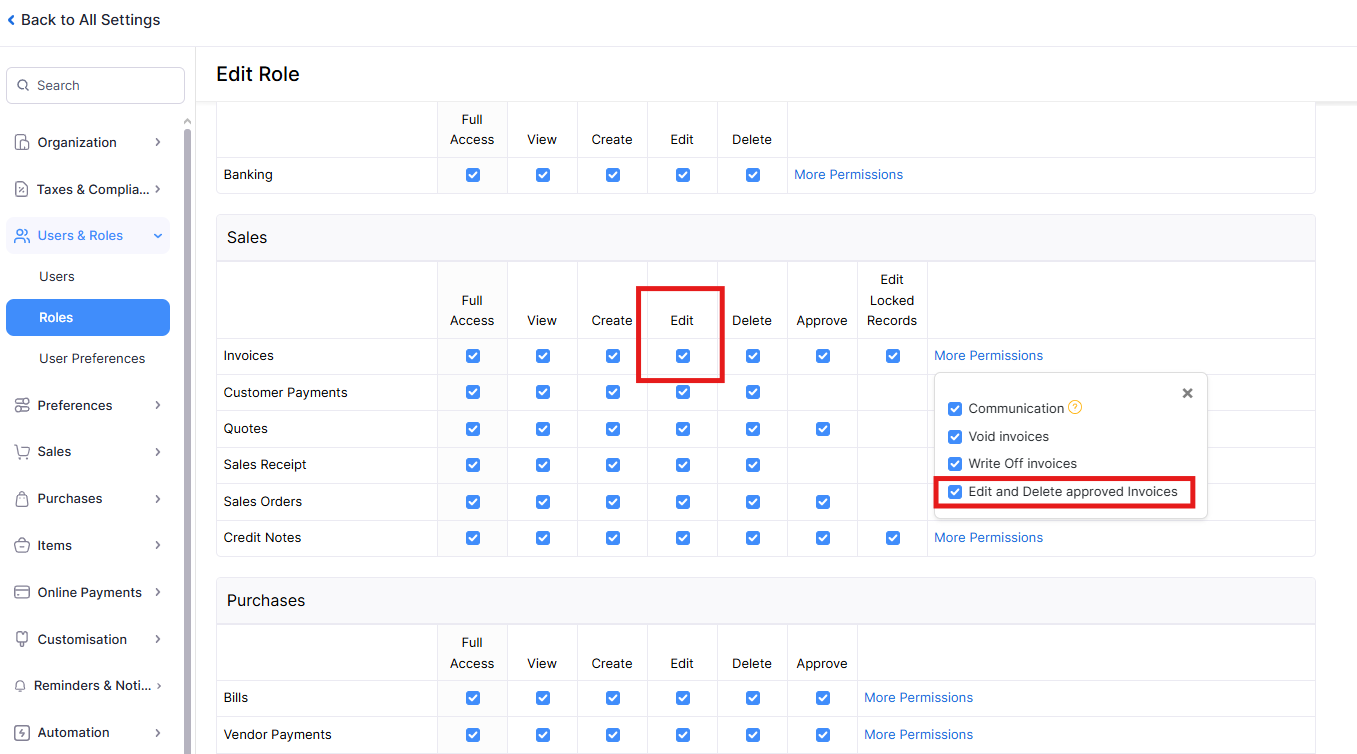The height and width of the screenshot is (754, 1357).
Task: Uncheck Edit for Vendor Payments
Action: 683,735
